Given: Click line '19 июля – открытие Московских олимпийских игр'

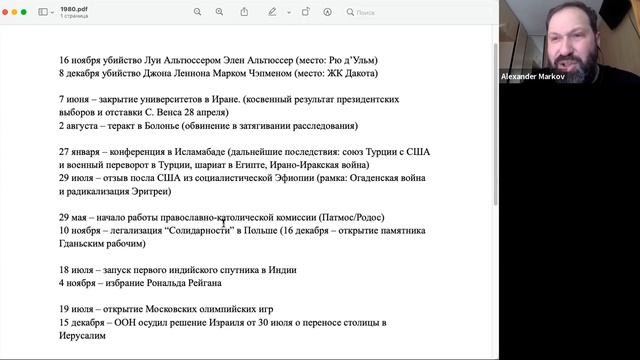Looking at the screenshot, I should coord(166,309).
